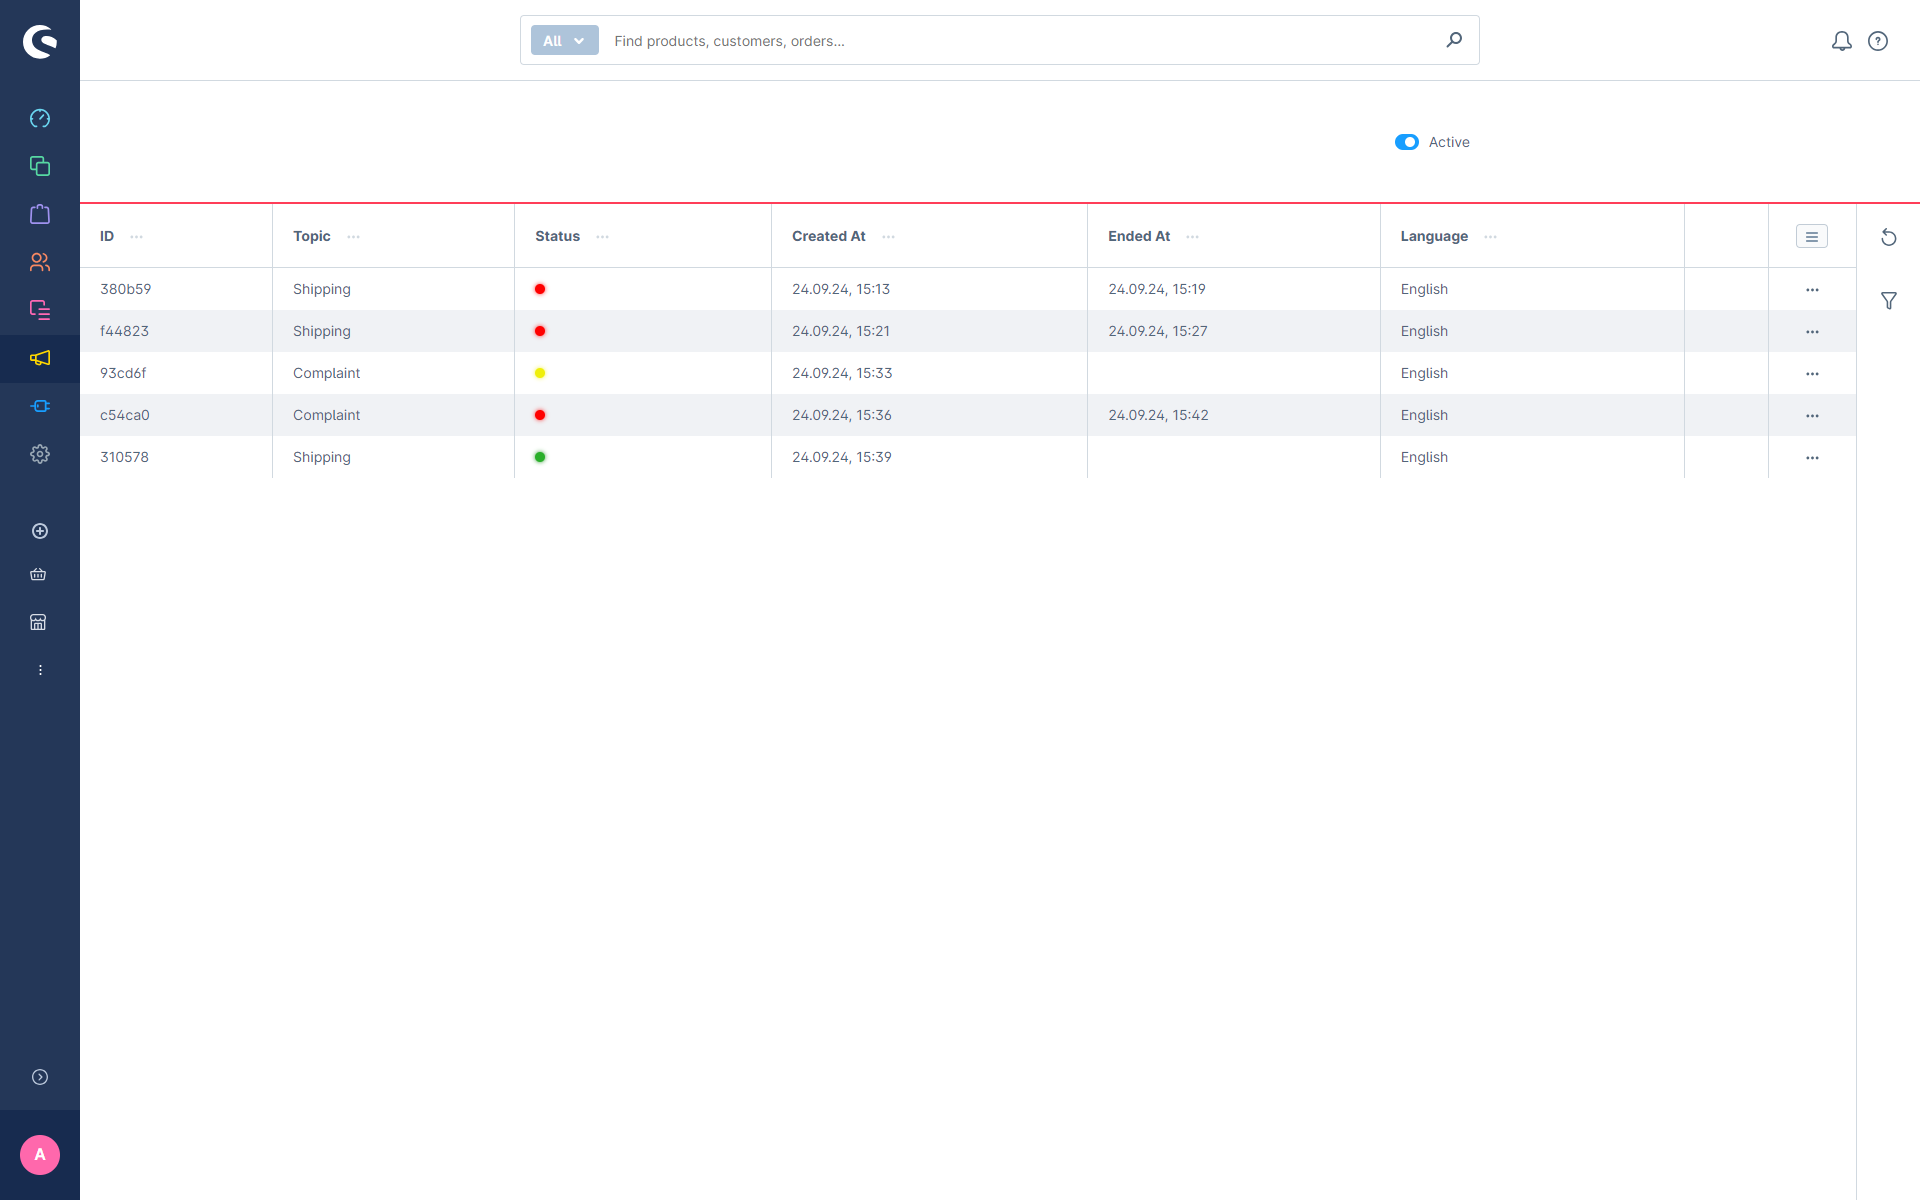
Task: Open Marketing megaphone icon
Action: [40, 358]
